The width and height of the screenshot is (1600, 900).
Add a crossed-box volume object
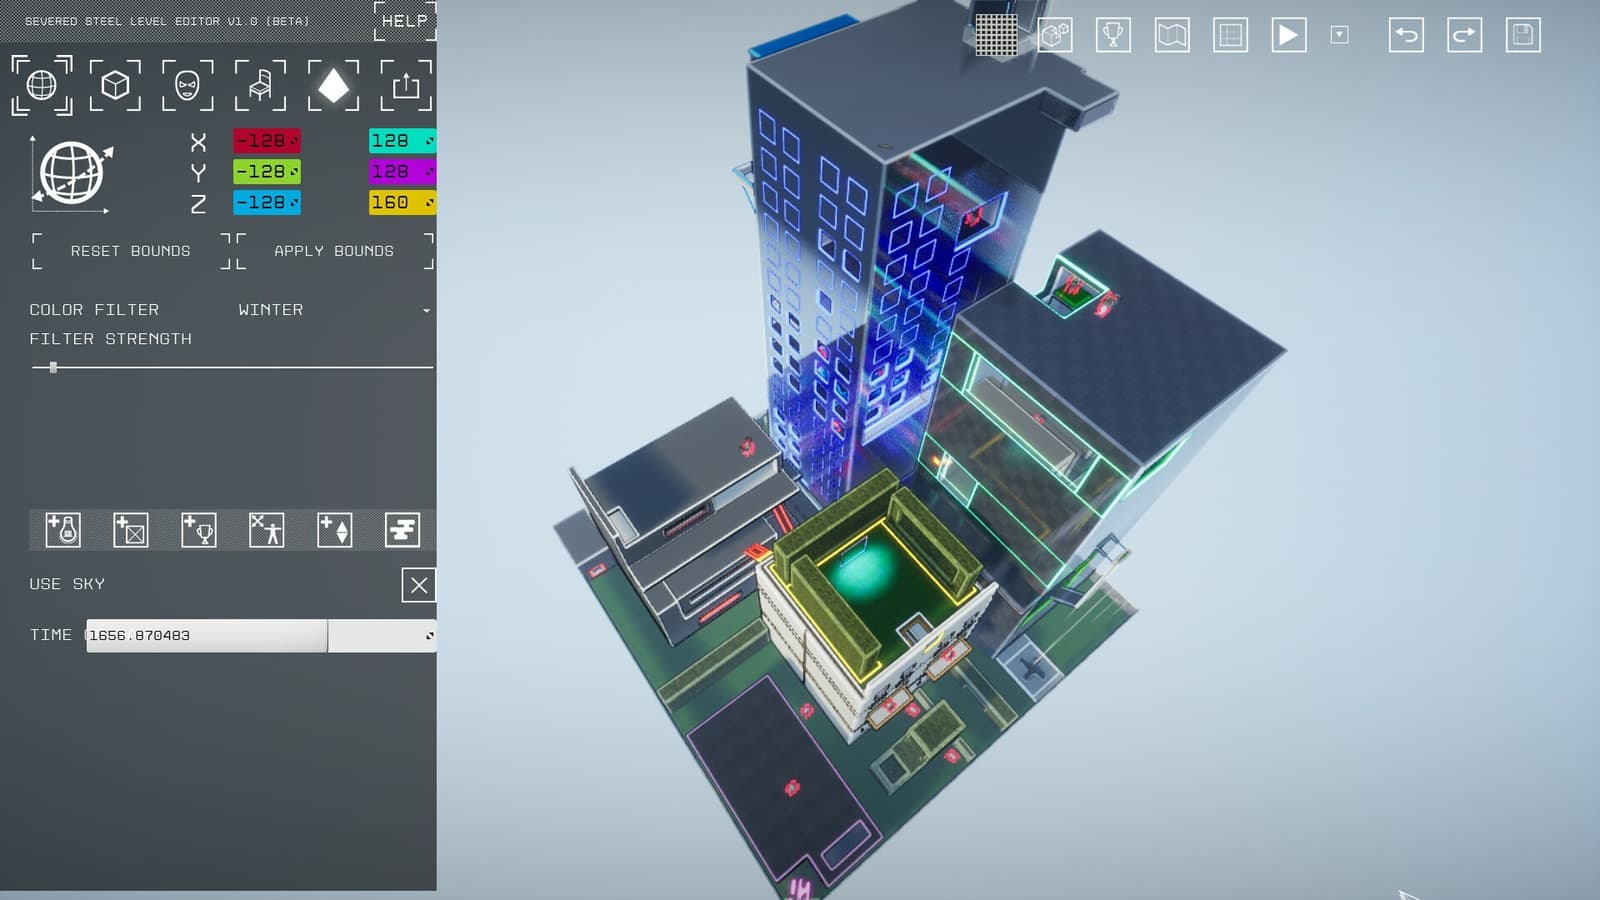coord(131,530)
